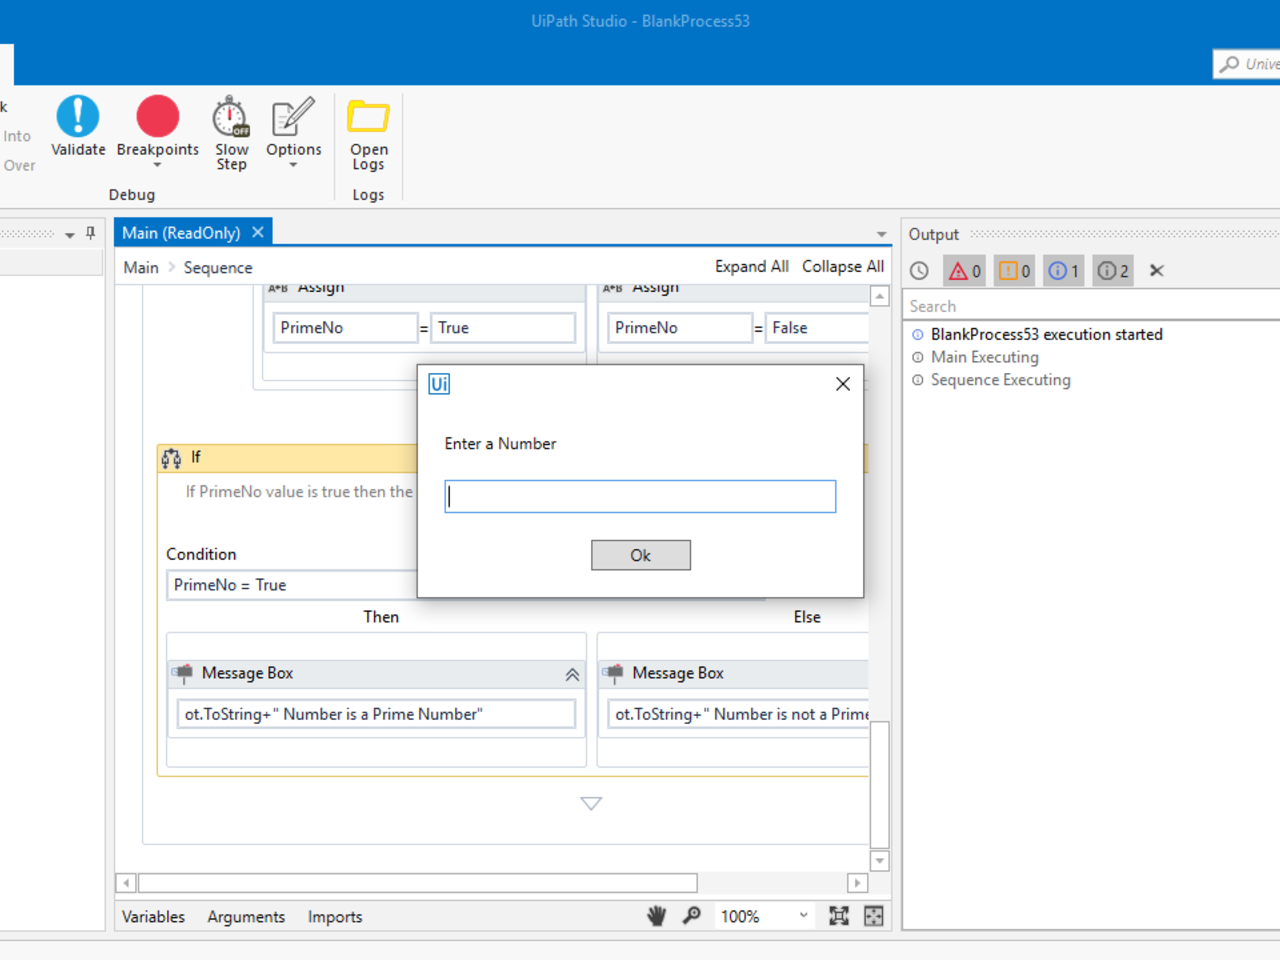This screenshot has height=960, width=1280.
Task: Collapse the Then Message Box activity
Action: click(572, 675)
